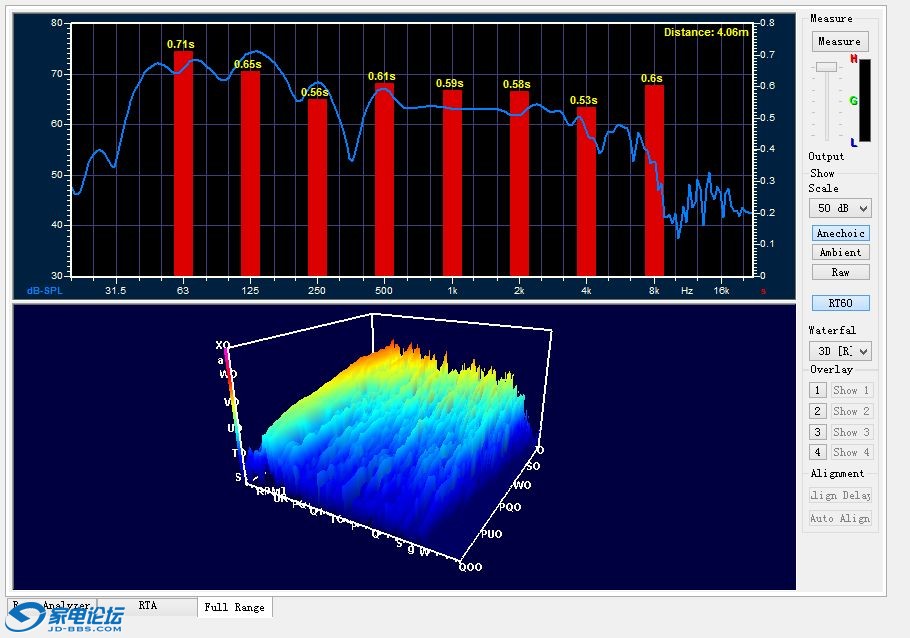Toggle the RT60 display button

point(840,303)
